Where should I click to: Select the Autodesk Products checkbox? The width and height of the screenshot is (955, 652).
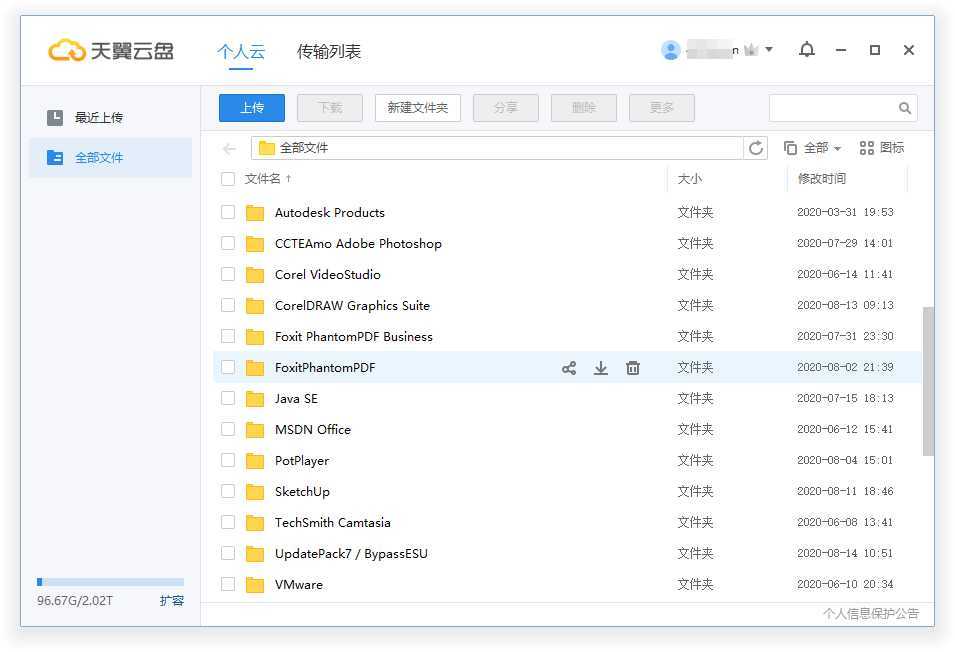click(x=228, y=212)
